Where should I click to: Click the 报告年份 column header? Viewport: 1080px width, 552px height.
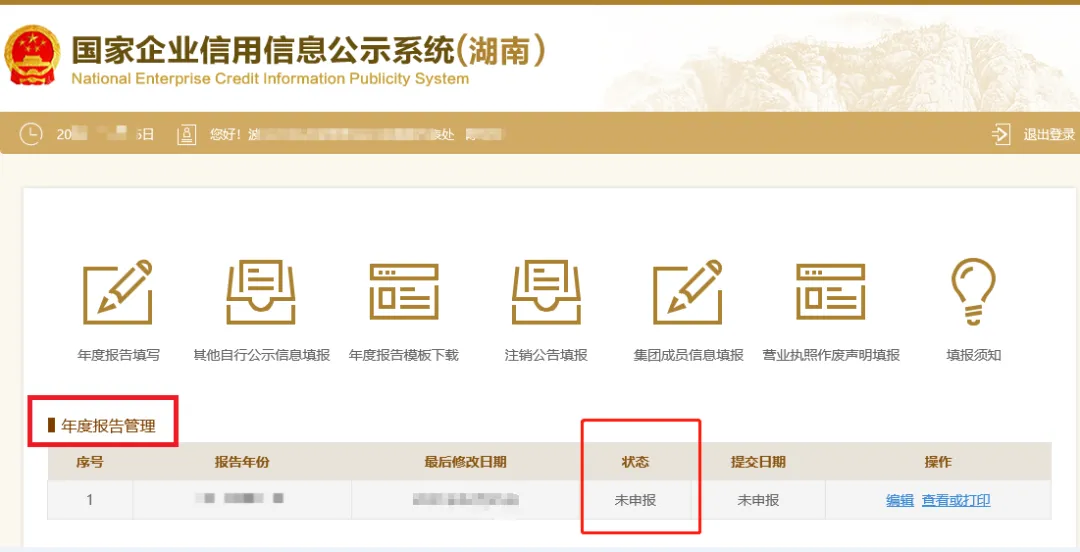click(x=242, y=462)
